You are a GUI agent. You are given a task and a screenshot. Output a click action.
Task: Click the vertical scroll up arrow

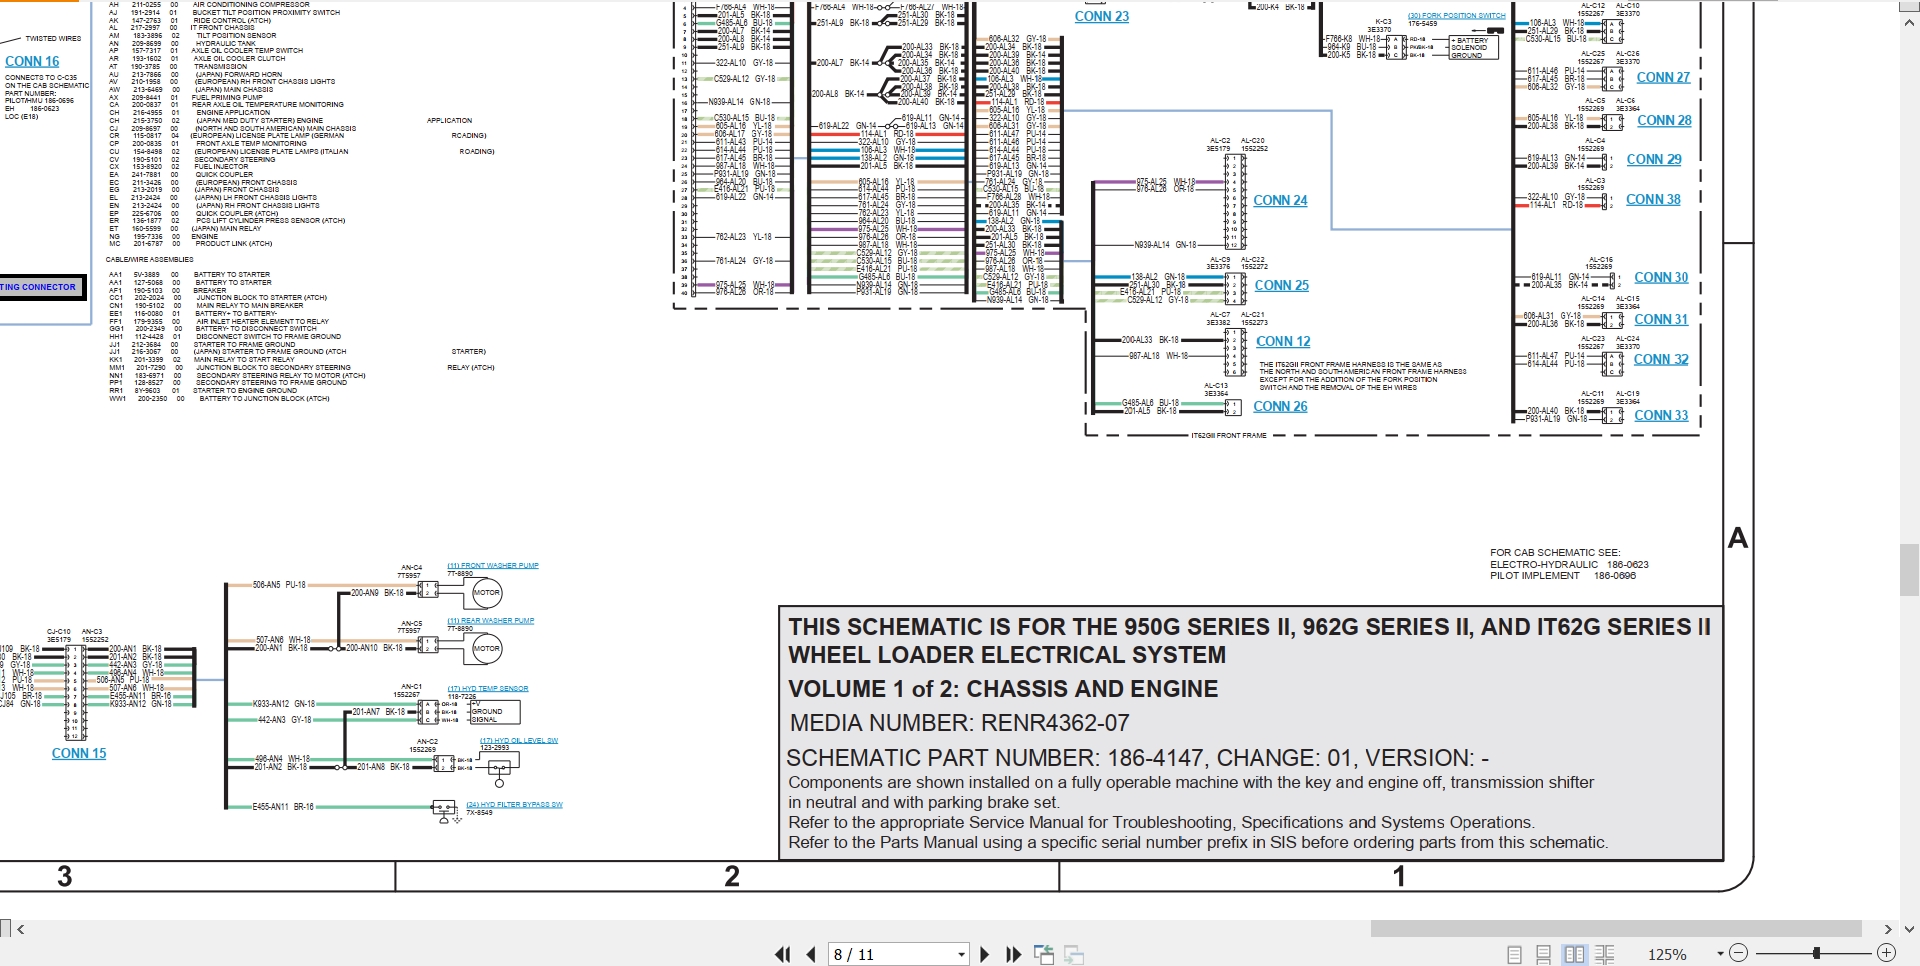point(1909,24)
